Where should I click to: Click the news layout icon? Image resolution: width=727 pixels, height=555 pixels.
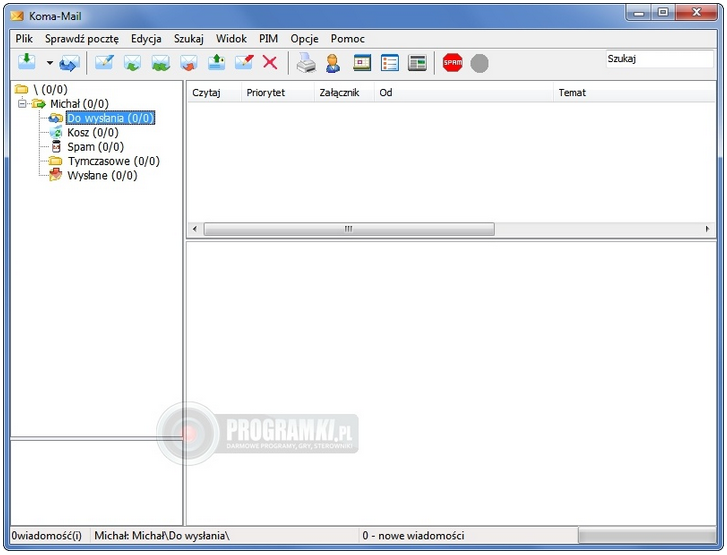417,63
